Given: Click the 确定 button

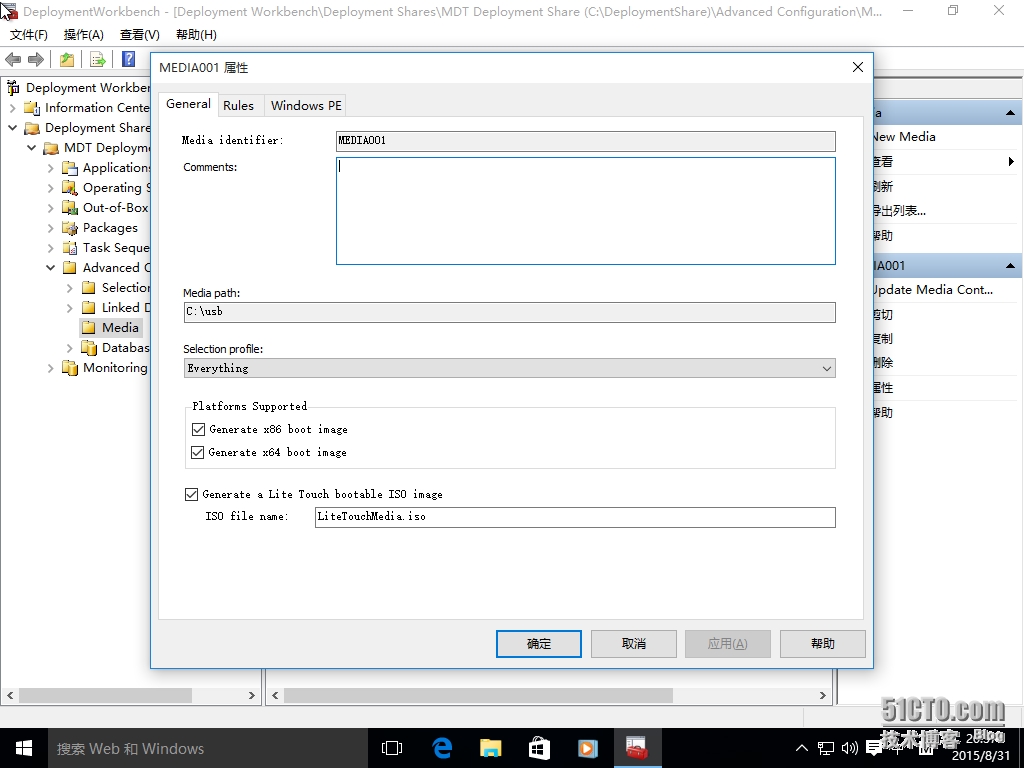Looking at the screenshot, I should (539, 644).
